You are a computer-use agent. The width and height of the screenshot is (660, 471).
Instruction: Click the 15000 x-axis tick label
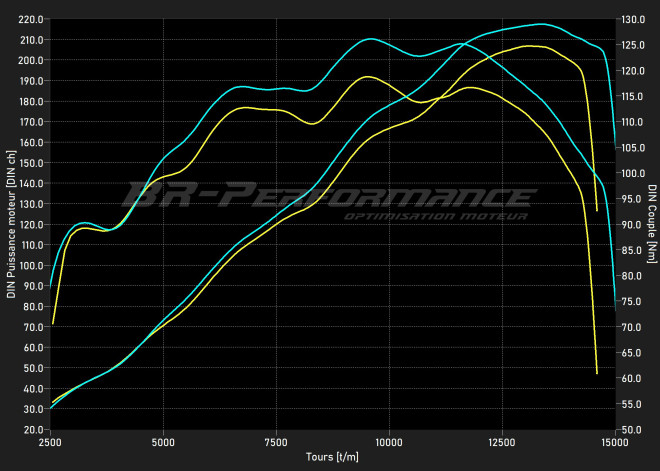pos(614,441)
